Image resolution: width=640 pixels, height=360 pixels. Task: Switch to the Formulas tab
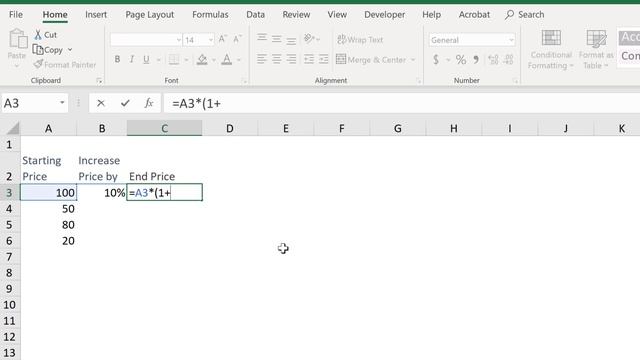click(210, 15)
